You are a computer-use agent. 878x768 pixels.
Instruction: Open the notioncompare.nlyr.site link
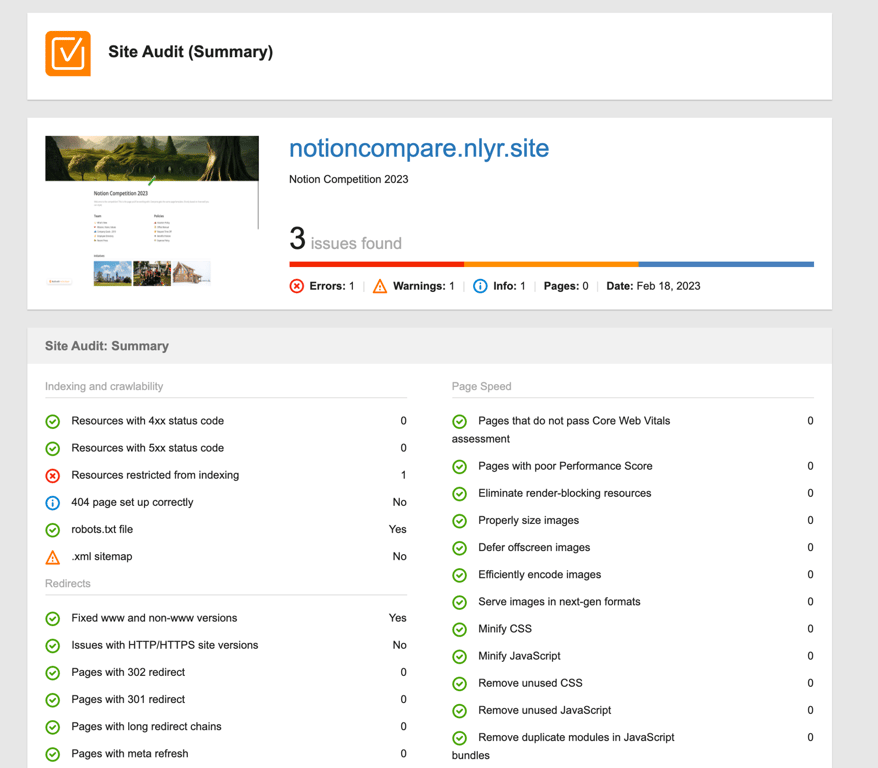[x=419, y=148]
